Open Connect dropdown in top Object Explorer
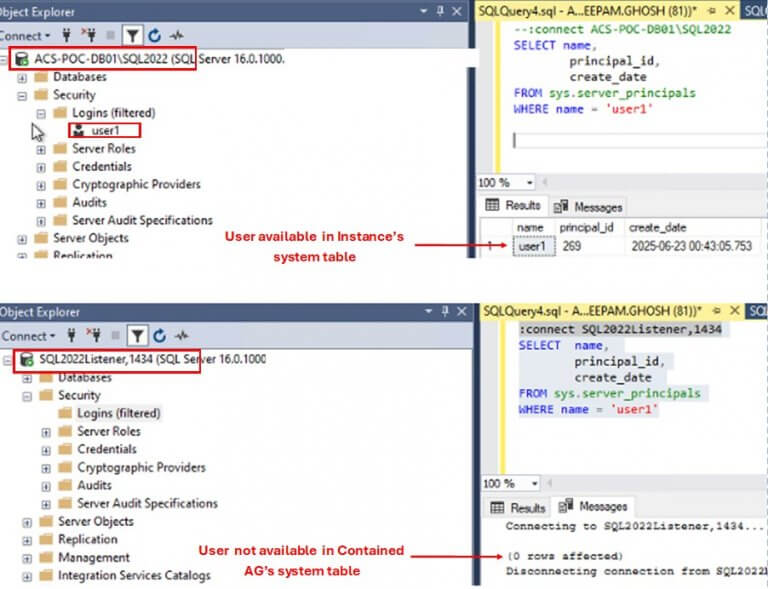Screen dimensions: 768x589 24,36
